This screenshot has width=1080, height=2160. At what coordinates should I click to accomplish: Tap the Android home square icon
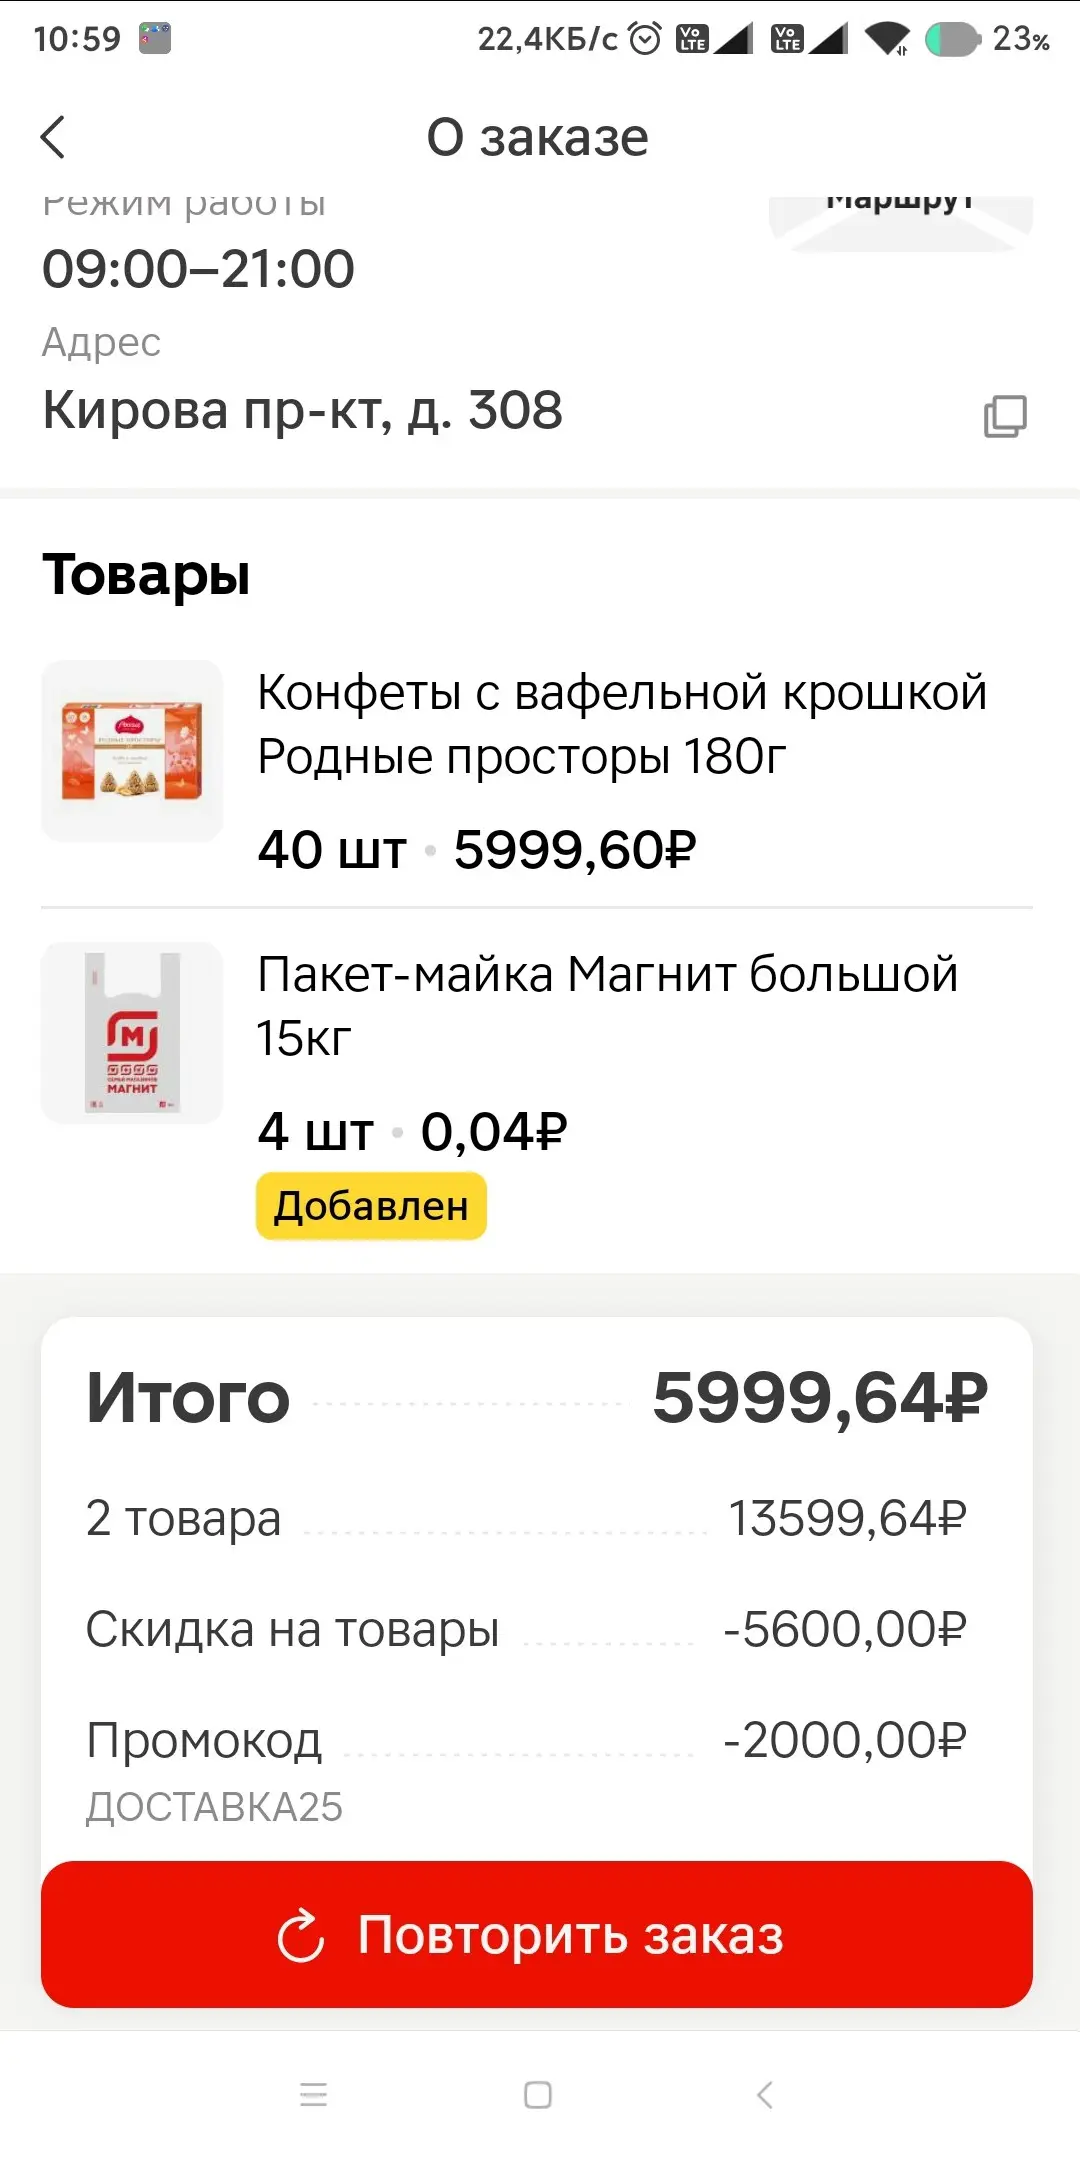click(x=538, y=2094)
